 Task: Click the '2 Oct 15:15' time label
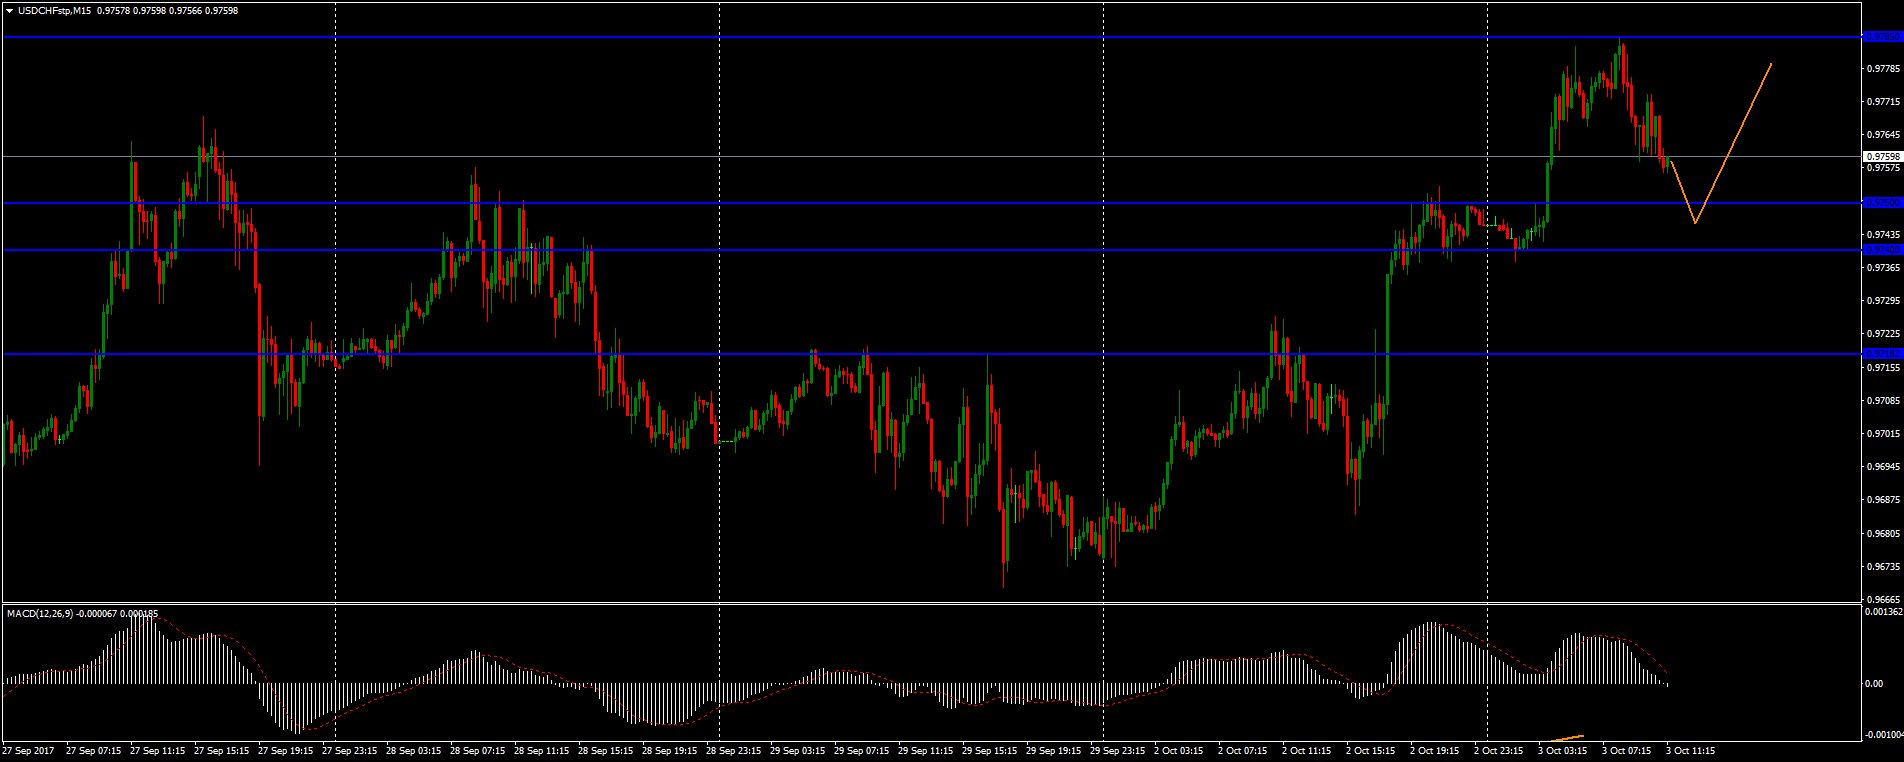tap(1370, 750)
